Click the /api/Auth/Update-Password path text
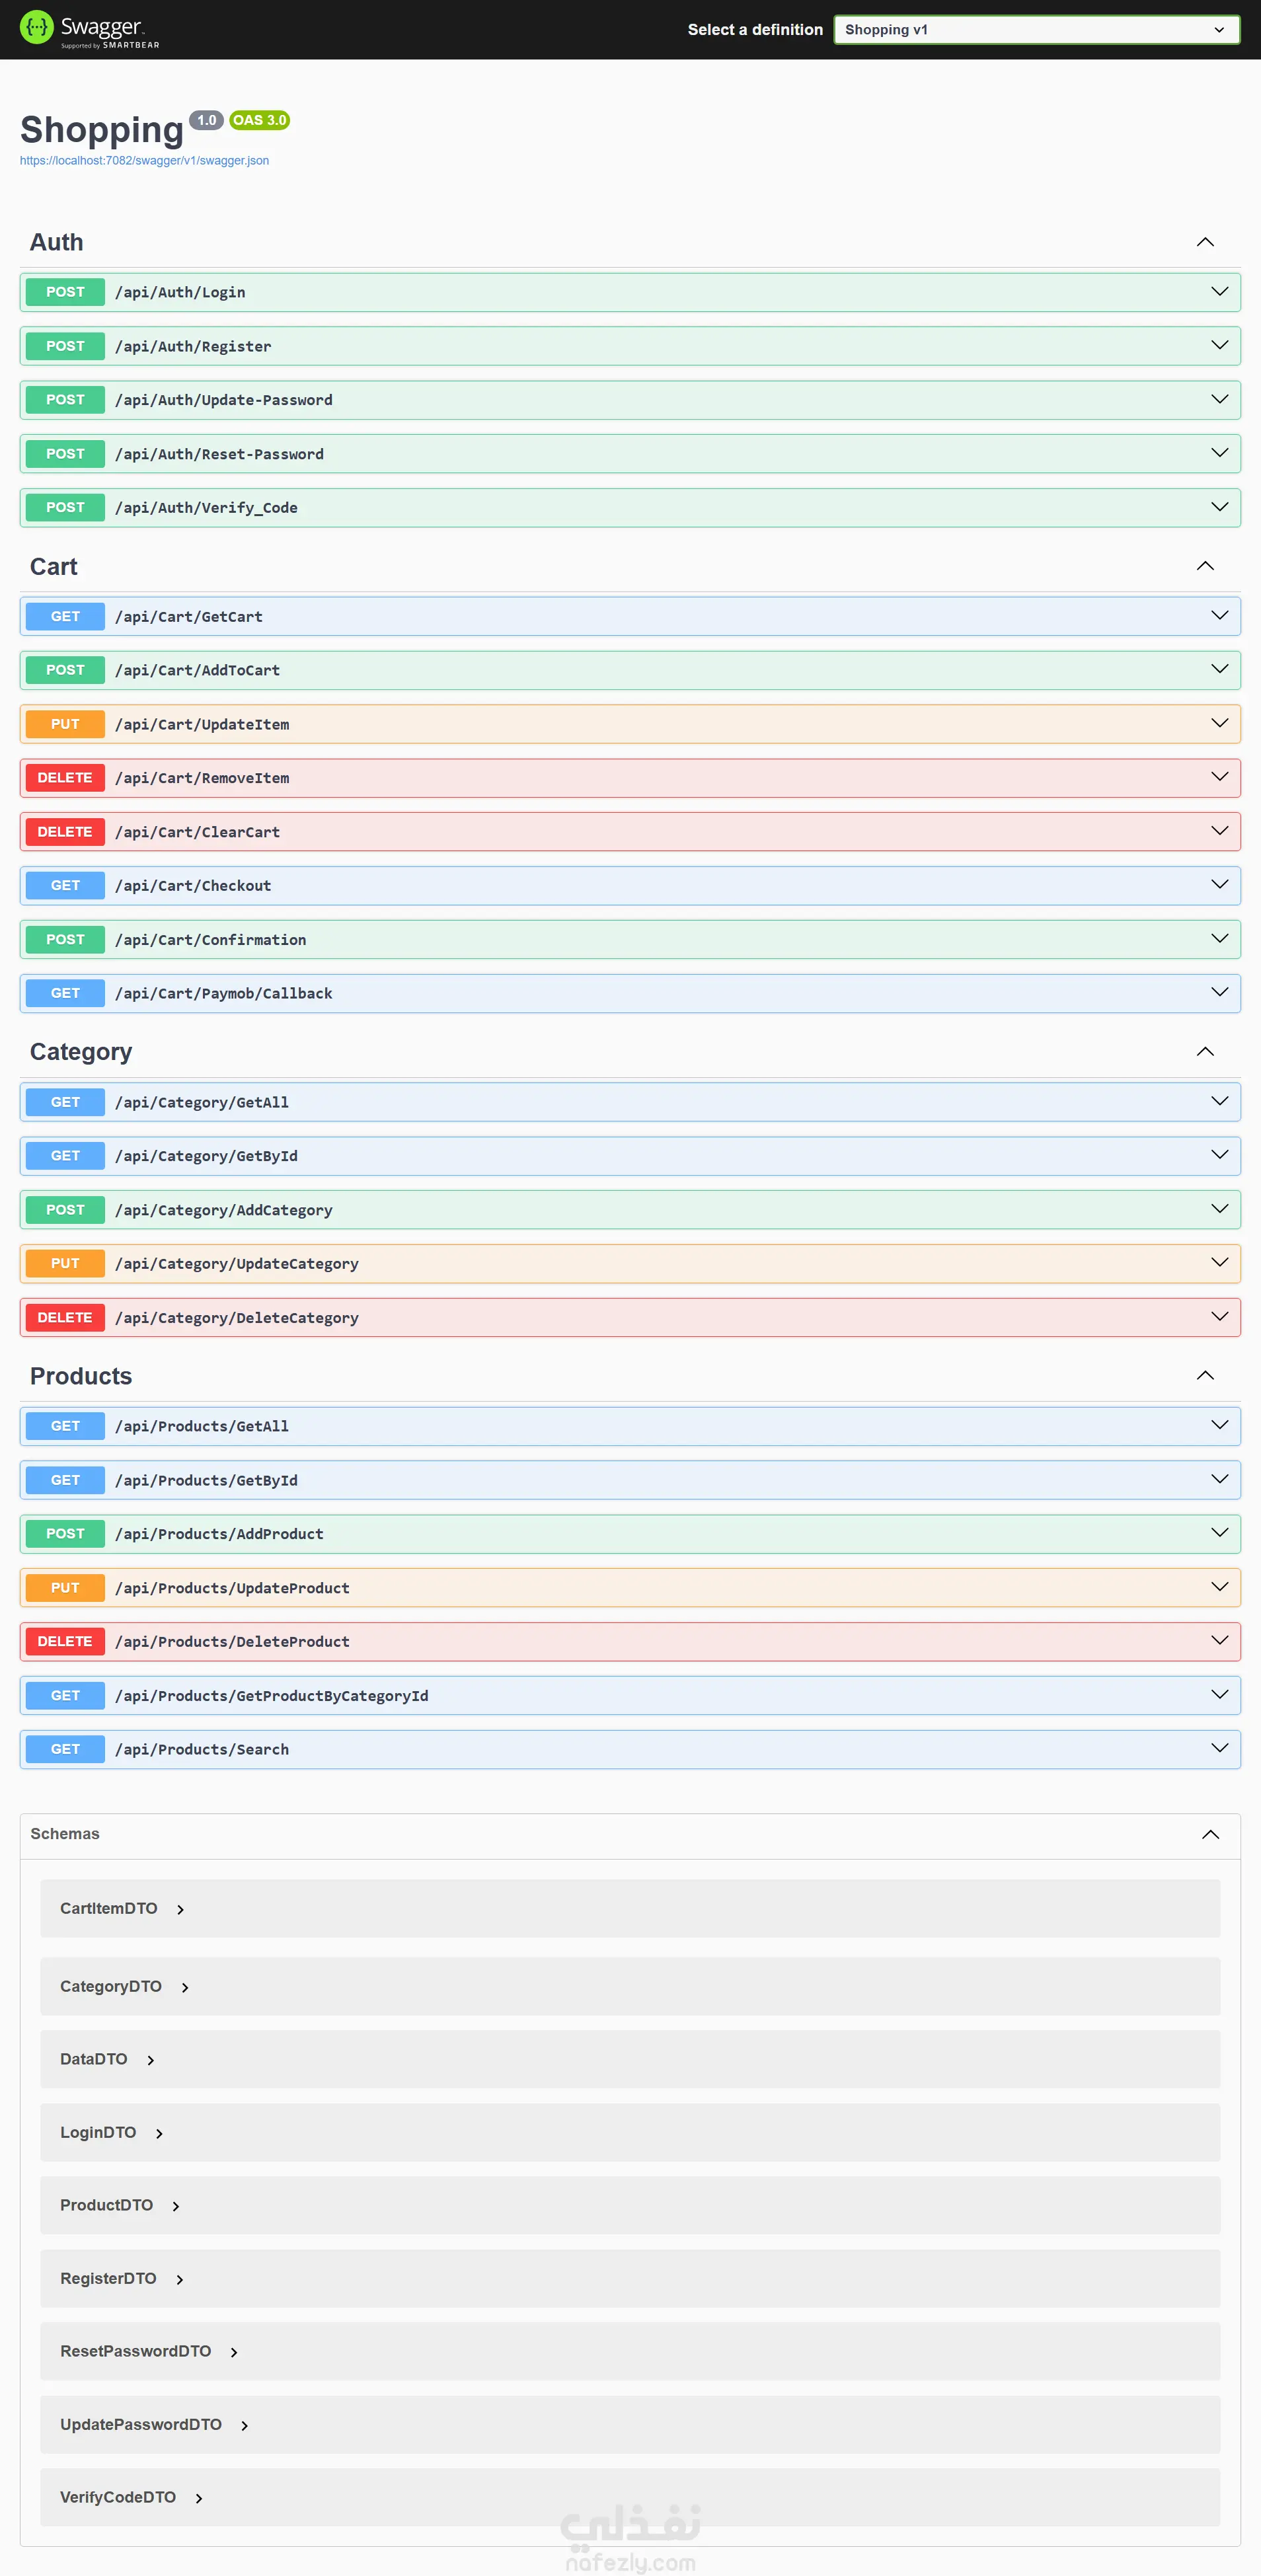 [x=224, y=400]
